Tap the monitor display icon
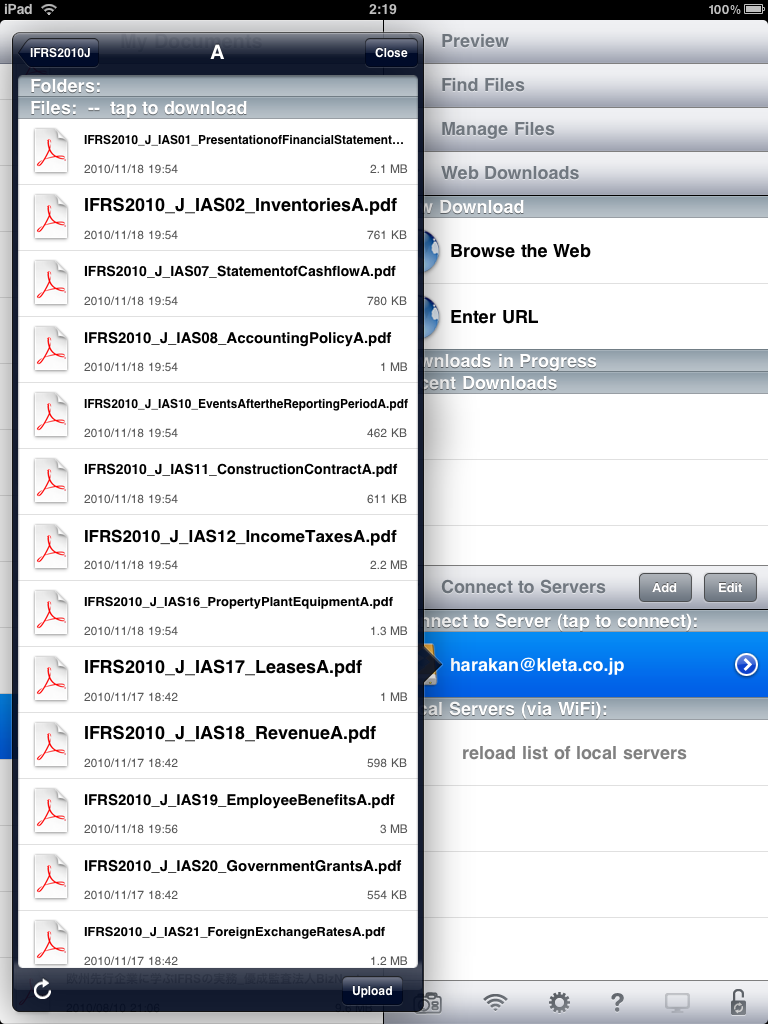The height and width of the screenshot is (1024, 768). click(677, 1002)
